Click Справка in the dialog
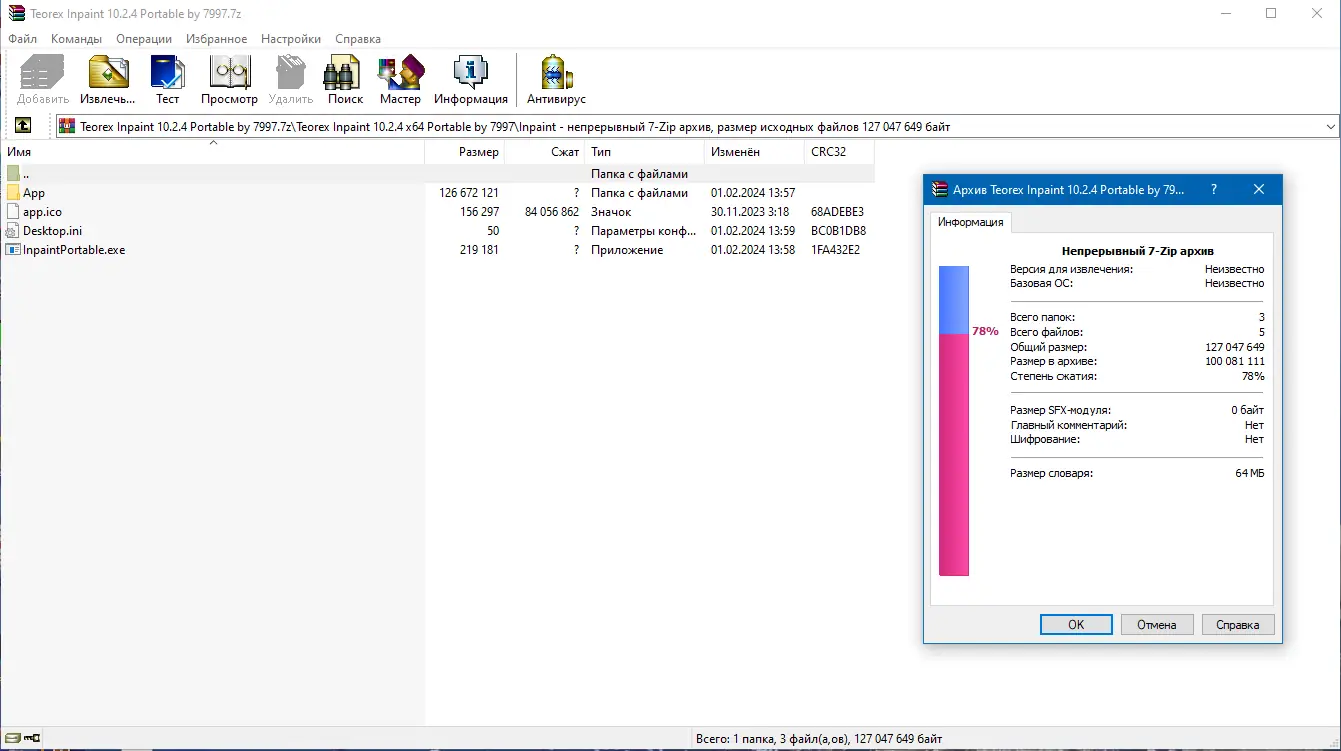1341x751 pixels. point(1237,624)
